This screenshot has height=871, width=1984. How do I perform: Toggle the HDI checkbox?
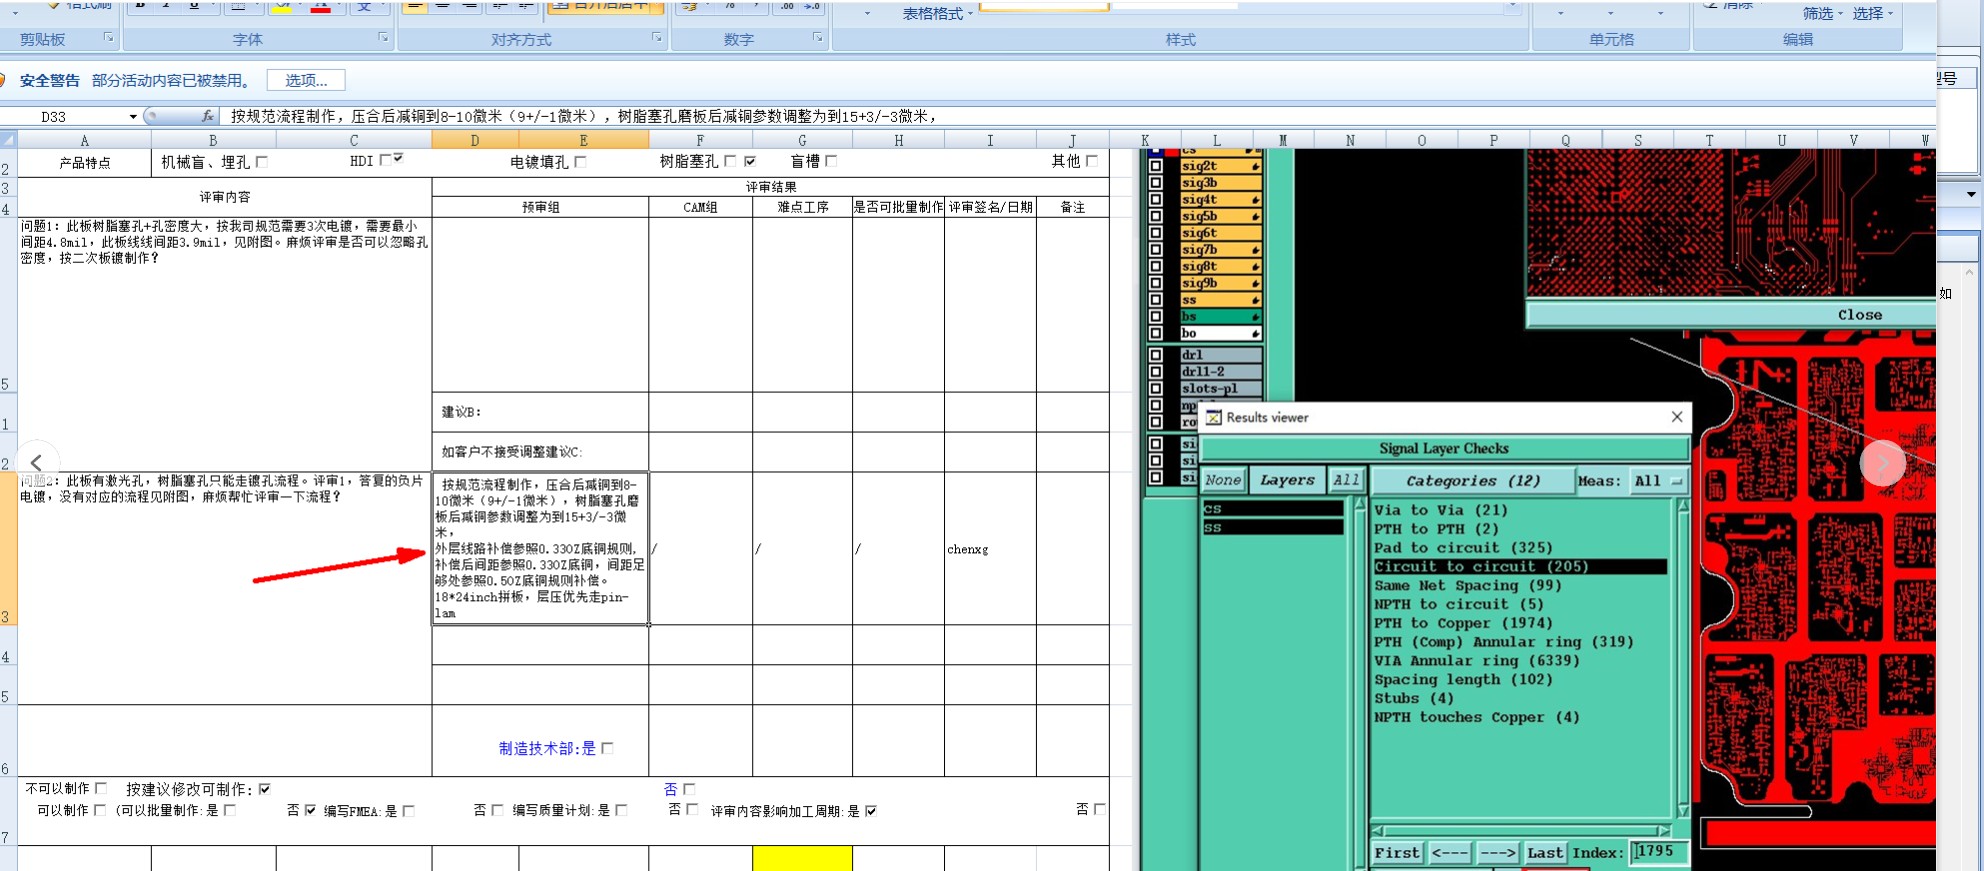(x=386, y=160)
